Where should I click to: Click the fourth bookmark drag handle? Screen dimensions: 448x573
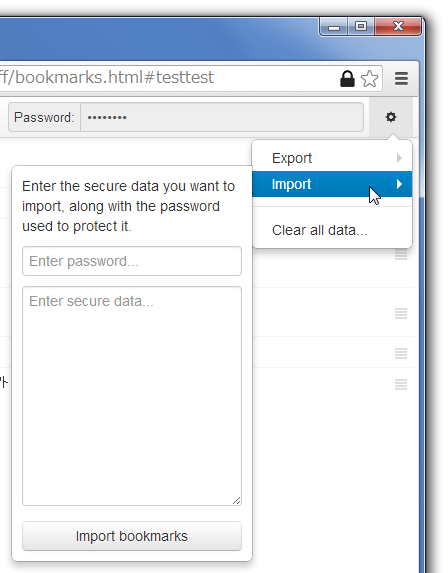click(401, 384)
